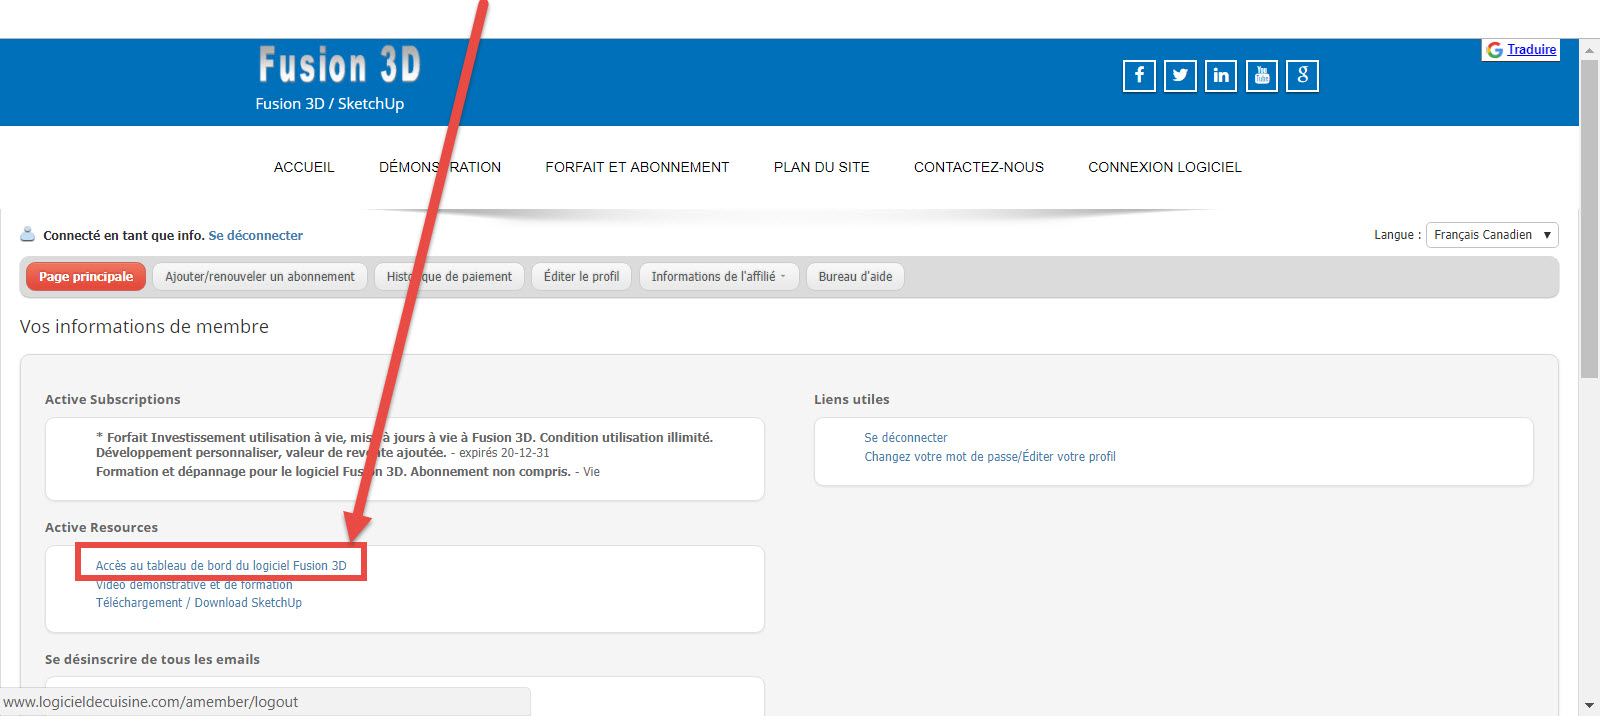Open the Facebook social icon

pos(1139,76)
